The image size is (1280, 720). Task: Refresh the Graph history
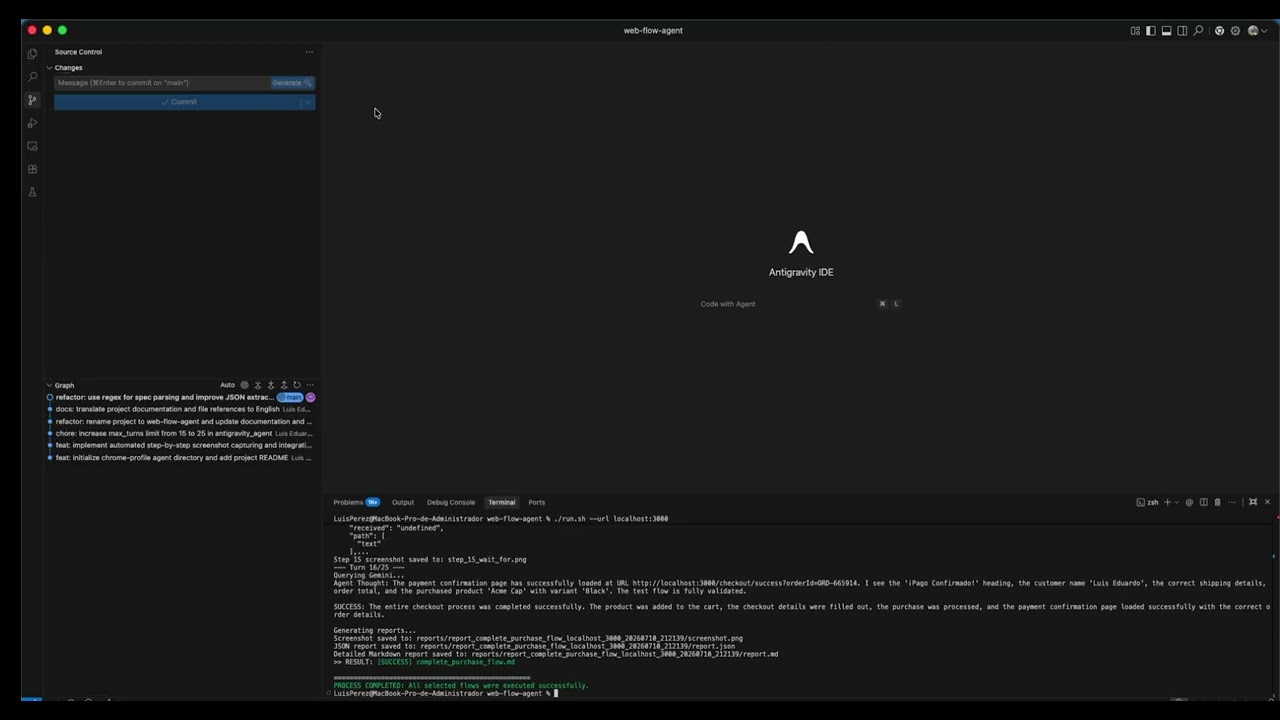(297, 385)
